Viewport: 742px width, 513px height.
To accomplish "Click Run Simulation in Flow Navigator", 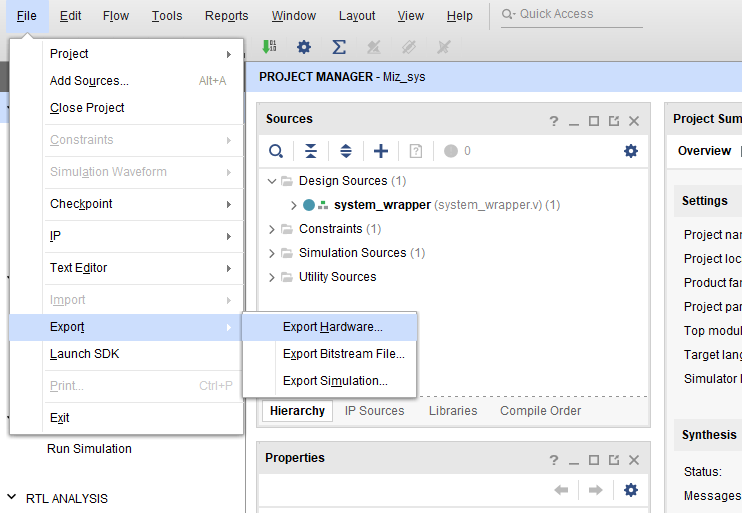I will pos(89,449).
